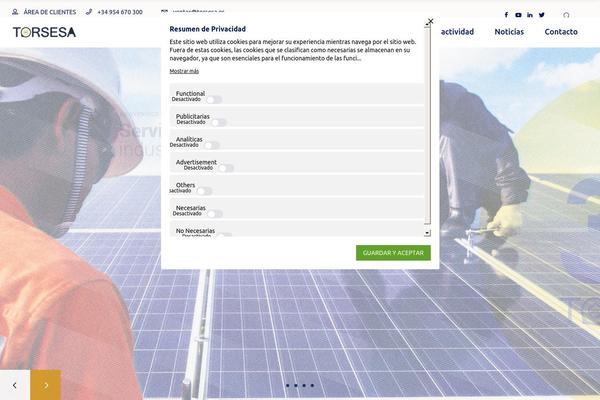Open the Área de Clientes link
The height and width of the screenshot is (400, 600).
point(50,12)
